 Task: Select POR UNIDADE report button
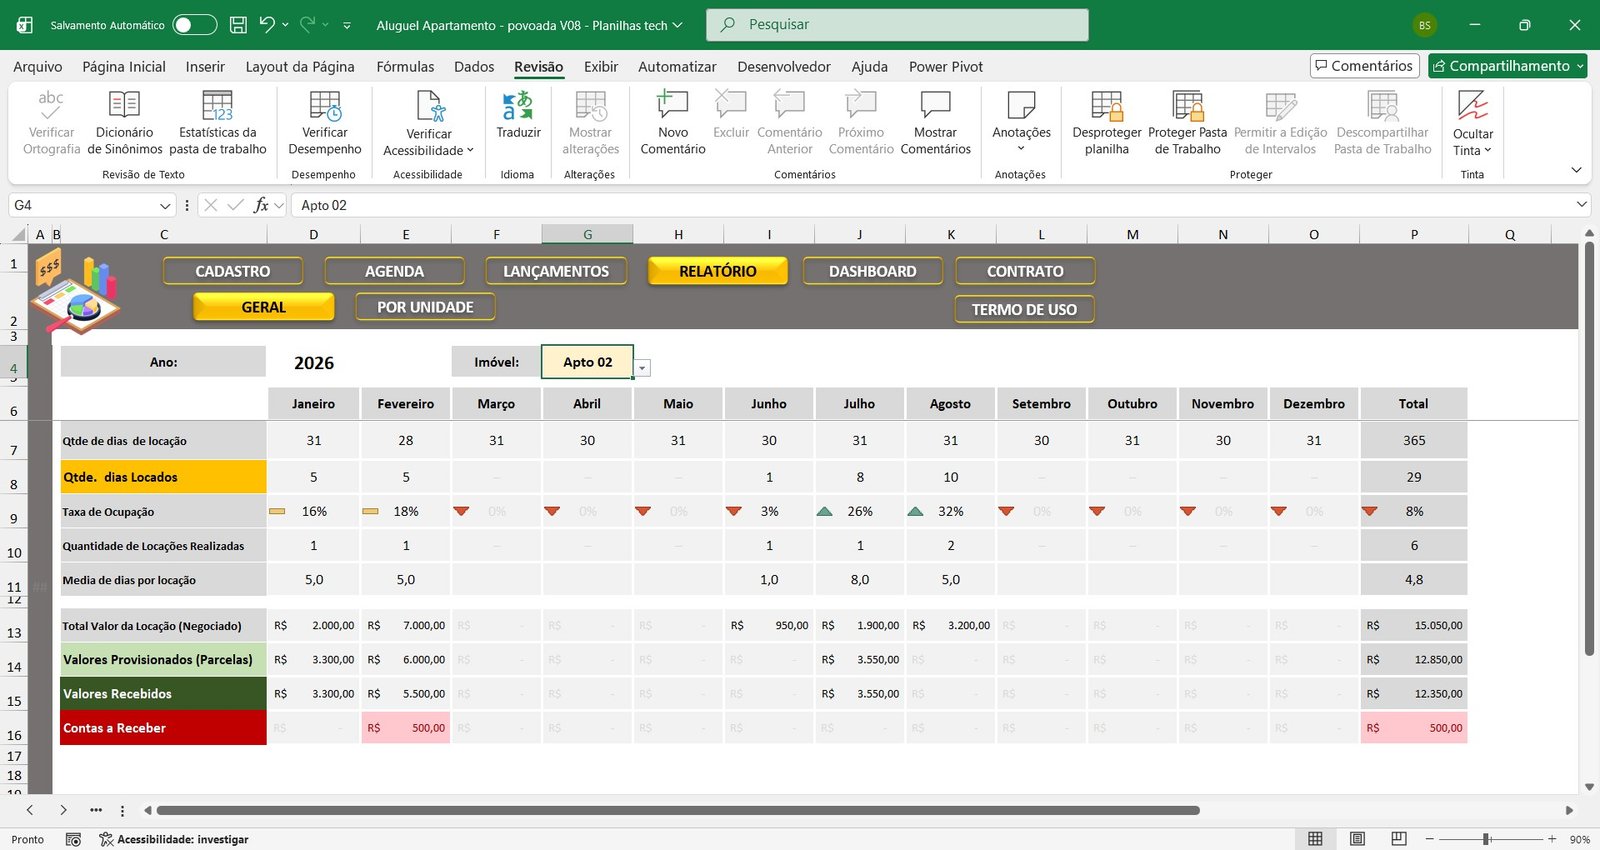(x=425, y=307)
